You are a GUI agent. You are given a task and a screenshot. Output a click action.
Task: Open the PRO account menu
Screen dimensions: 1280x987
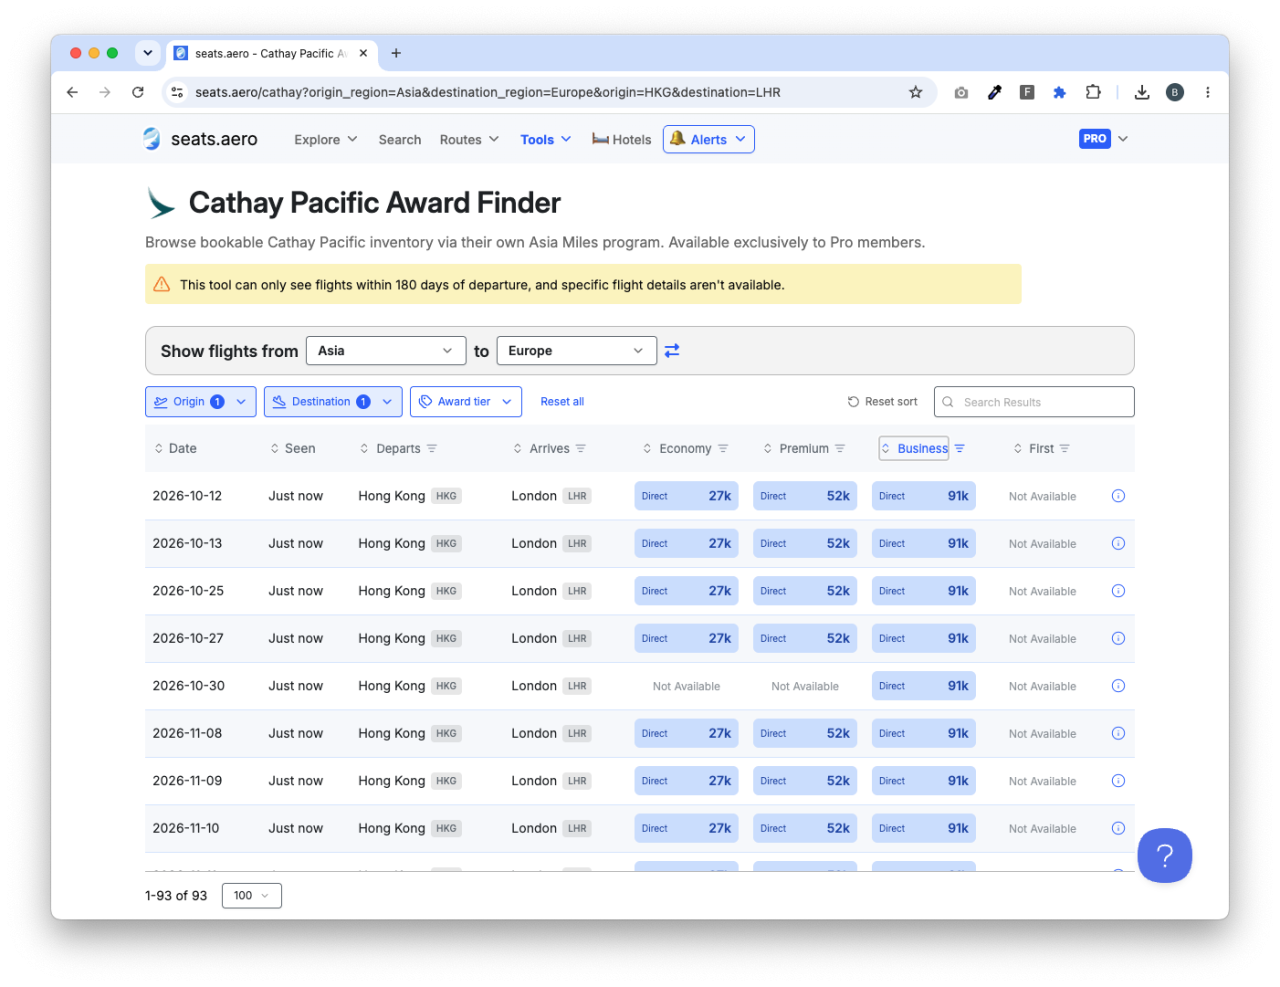click(1103, 139)
